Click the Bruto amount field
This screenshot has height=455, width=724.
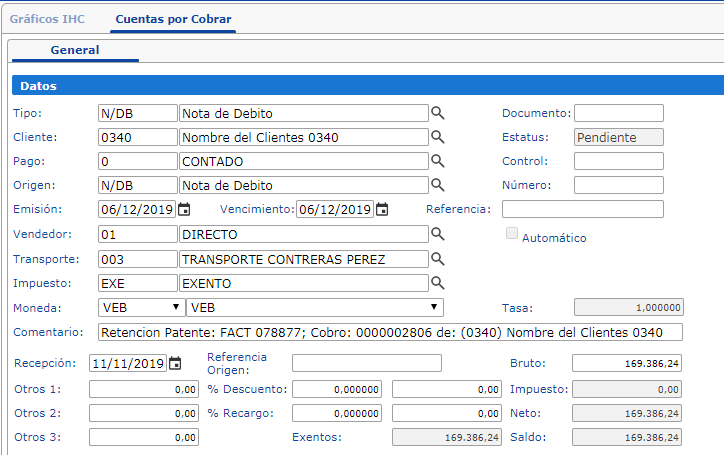pyautogui.click(x=627, y=363)
